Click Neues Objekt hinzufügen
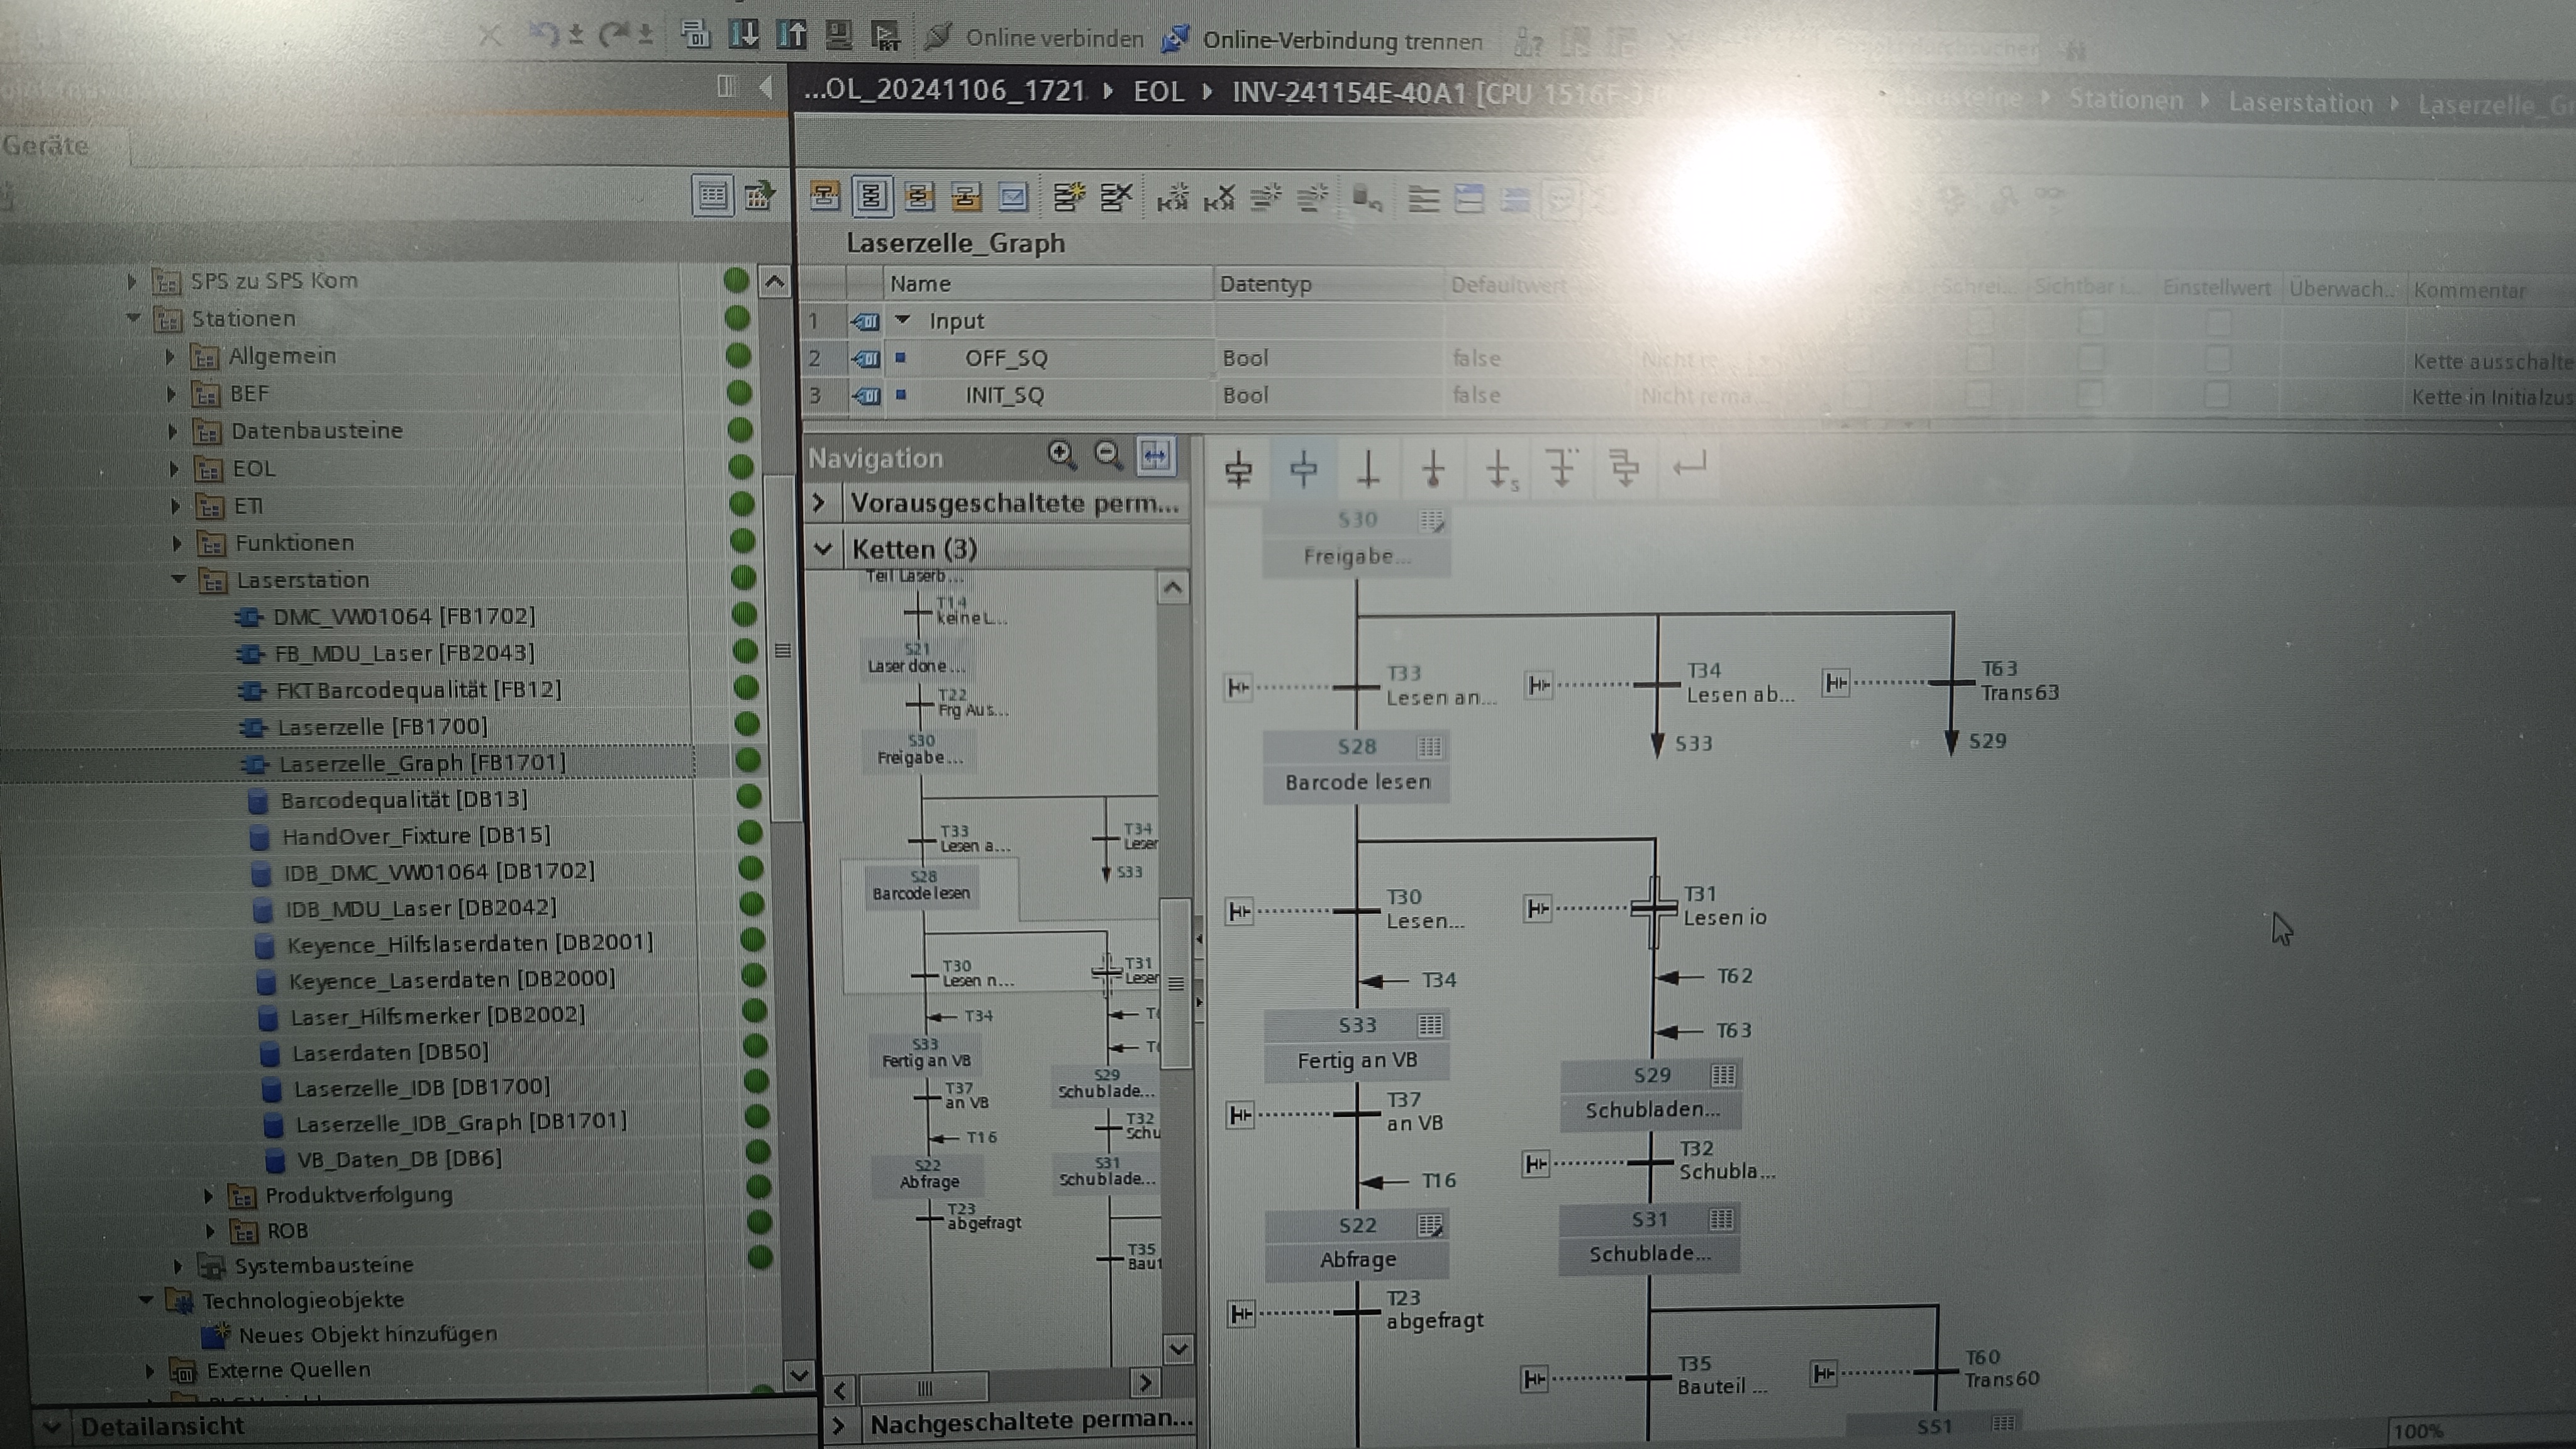The height and width of the screenshot is (1449, 2576). click(x=367, y=1335)
